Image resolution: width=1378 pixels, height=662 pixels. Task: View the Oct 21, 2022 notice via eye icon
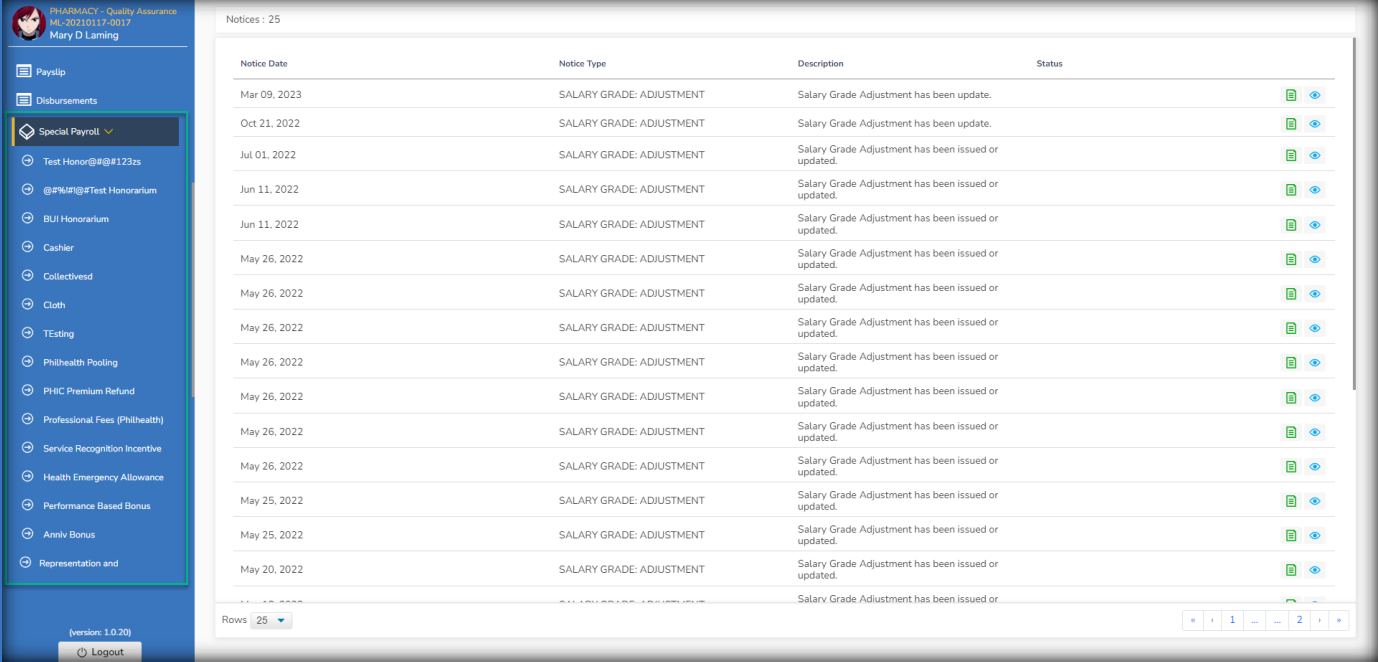1315,124
